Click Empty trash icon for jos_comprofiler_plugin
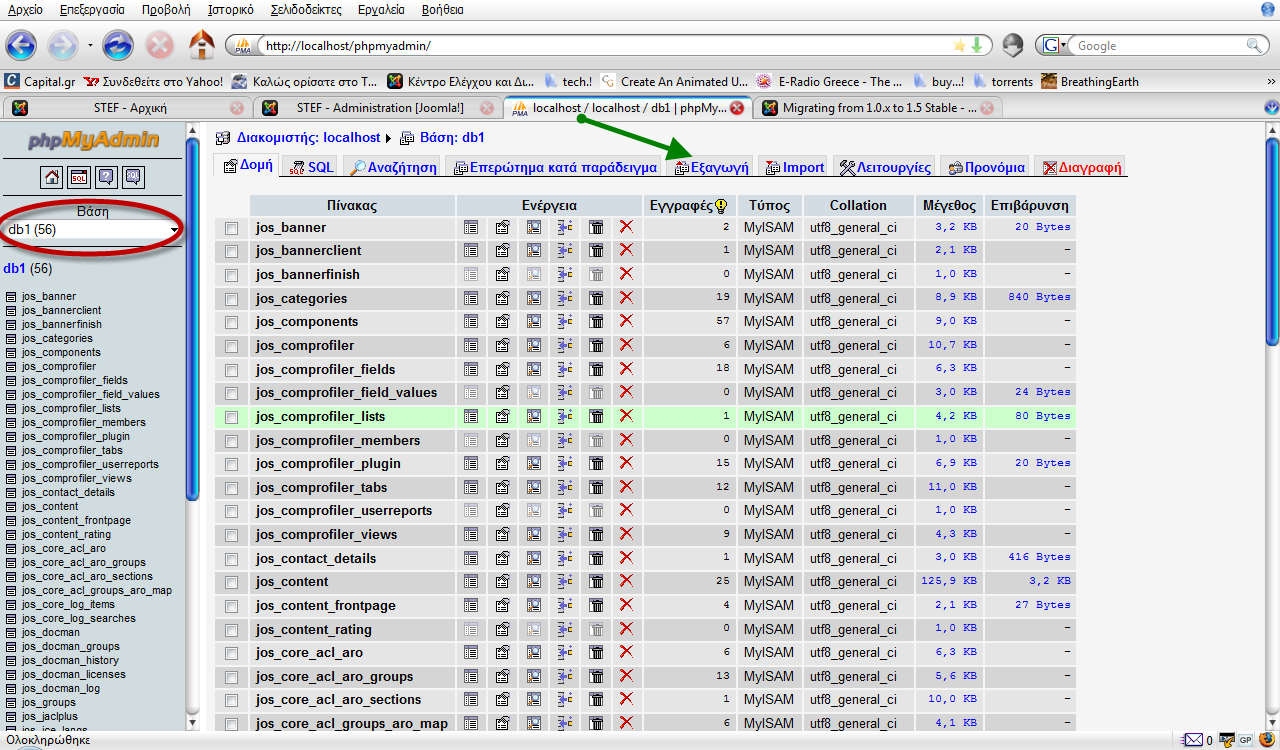The image size is (1280, 750). click(596, 463)
